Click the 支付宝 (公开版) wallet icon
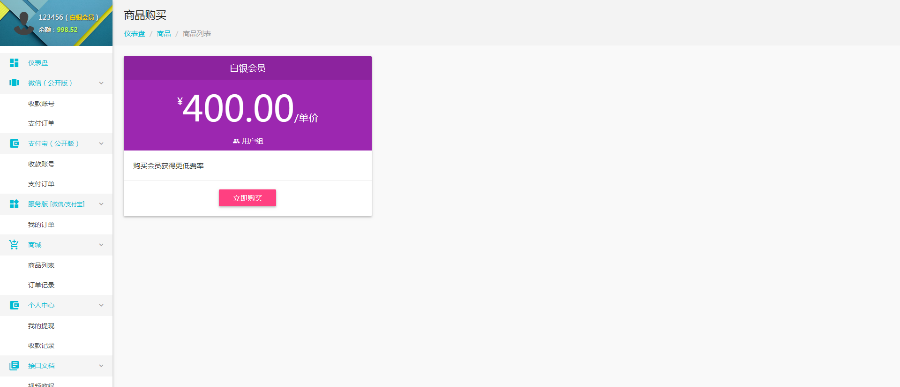This screenshot has width=900, height=387. point(14,144)
